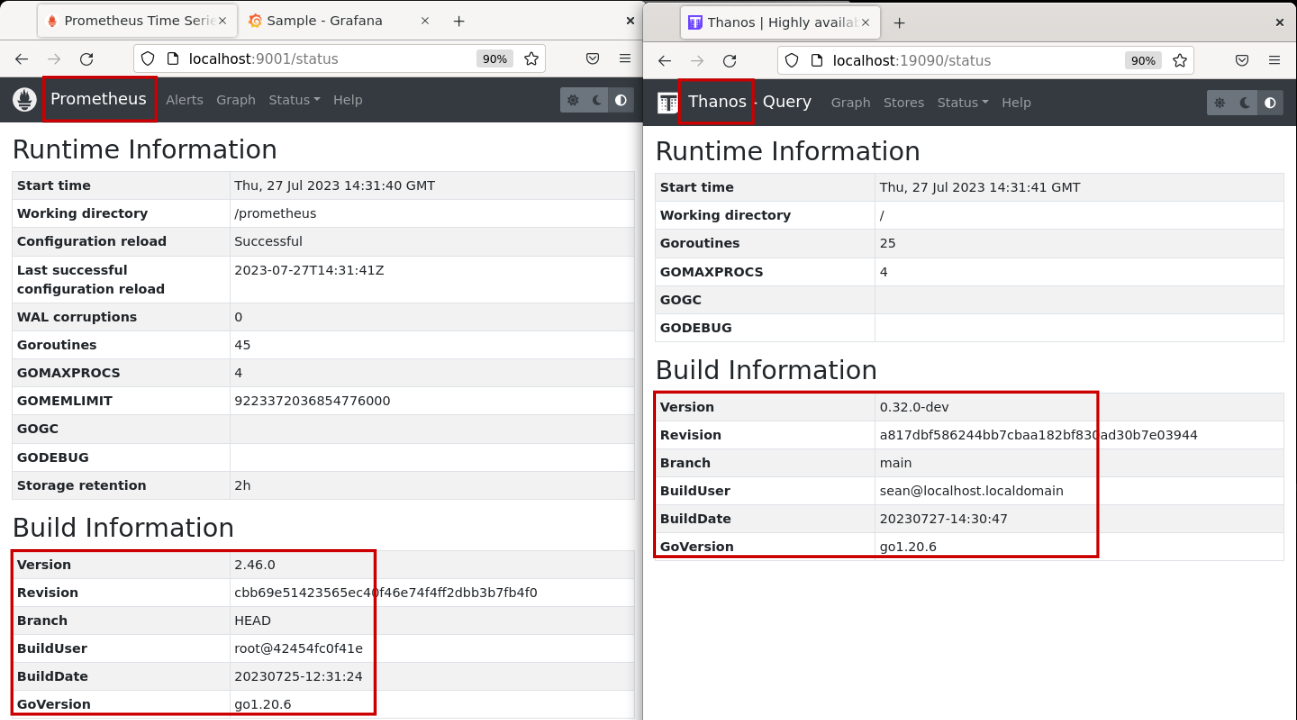Click the Prometheus Goroutines value 45
This screenshot has height=720, width=1297.
(x=242, y=345)
